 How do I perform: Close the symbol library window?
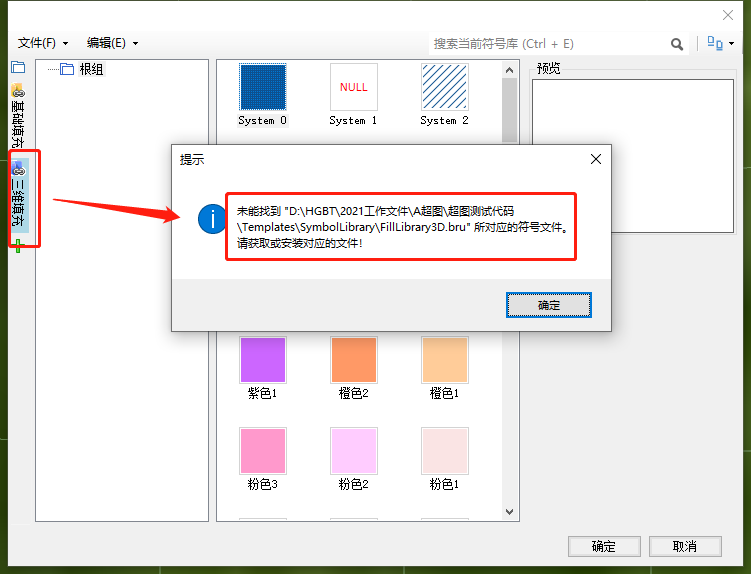click(x=728, y=15)
